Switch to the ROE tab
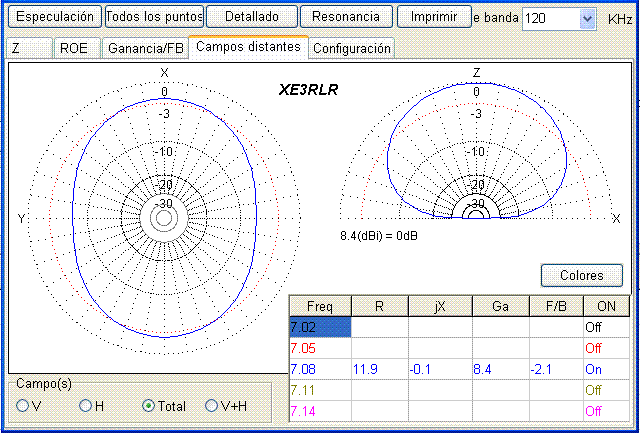The image size is (640, 433). coord(77,48)
